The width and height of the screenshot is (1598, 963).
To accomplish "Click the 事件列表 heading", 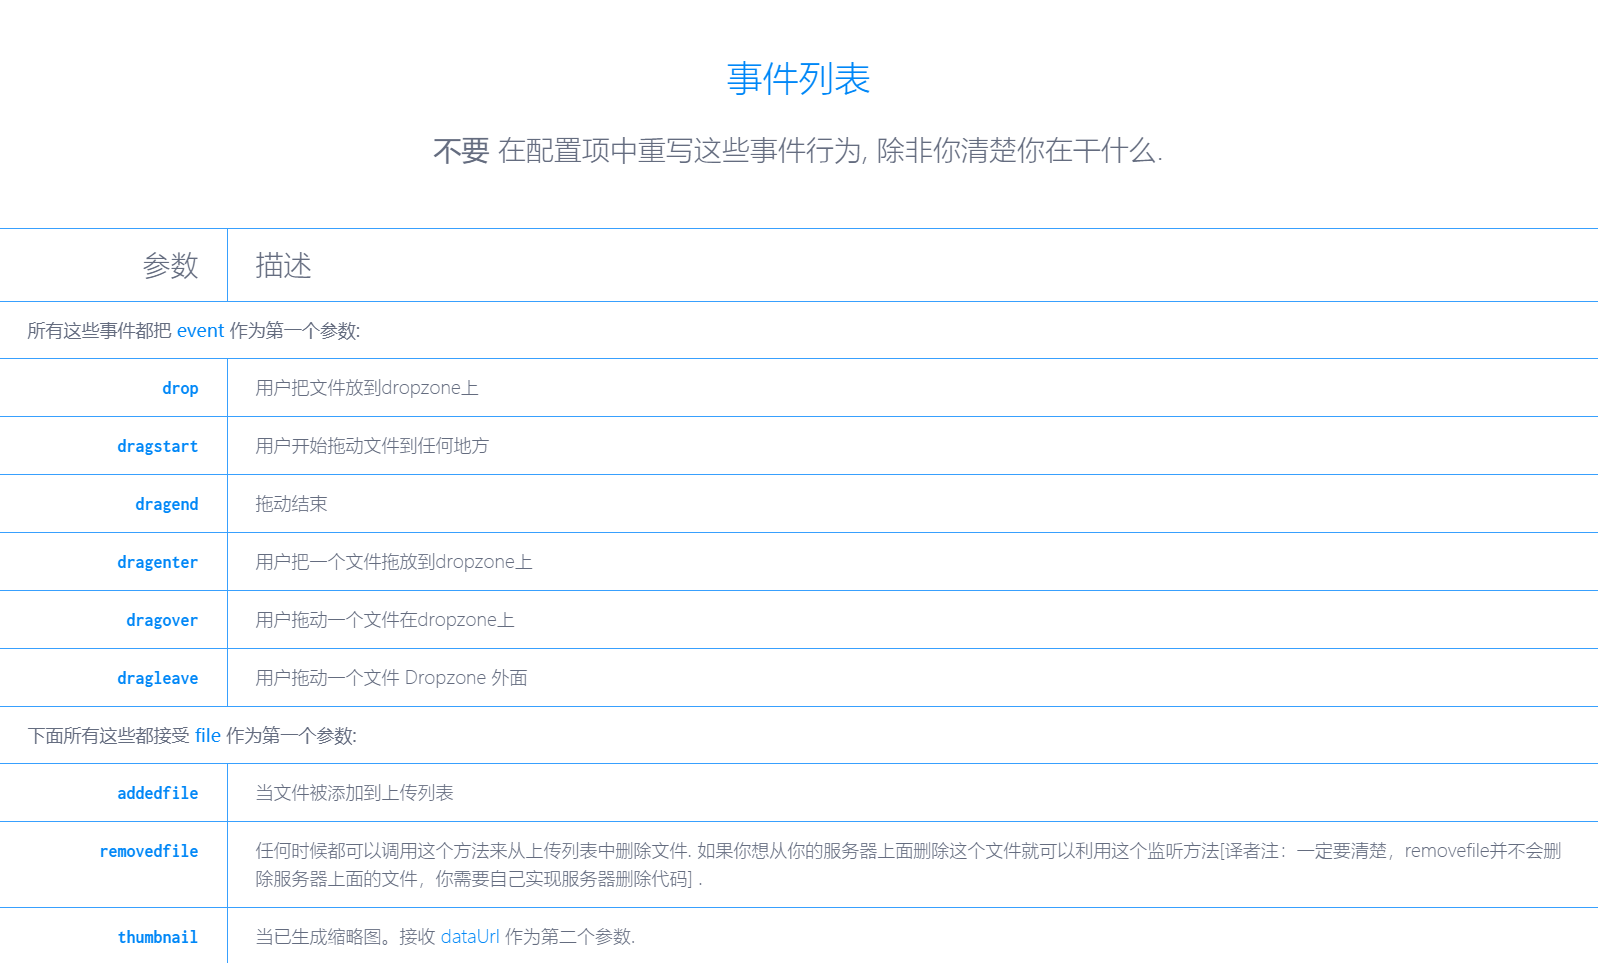I will 798,79.
